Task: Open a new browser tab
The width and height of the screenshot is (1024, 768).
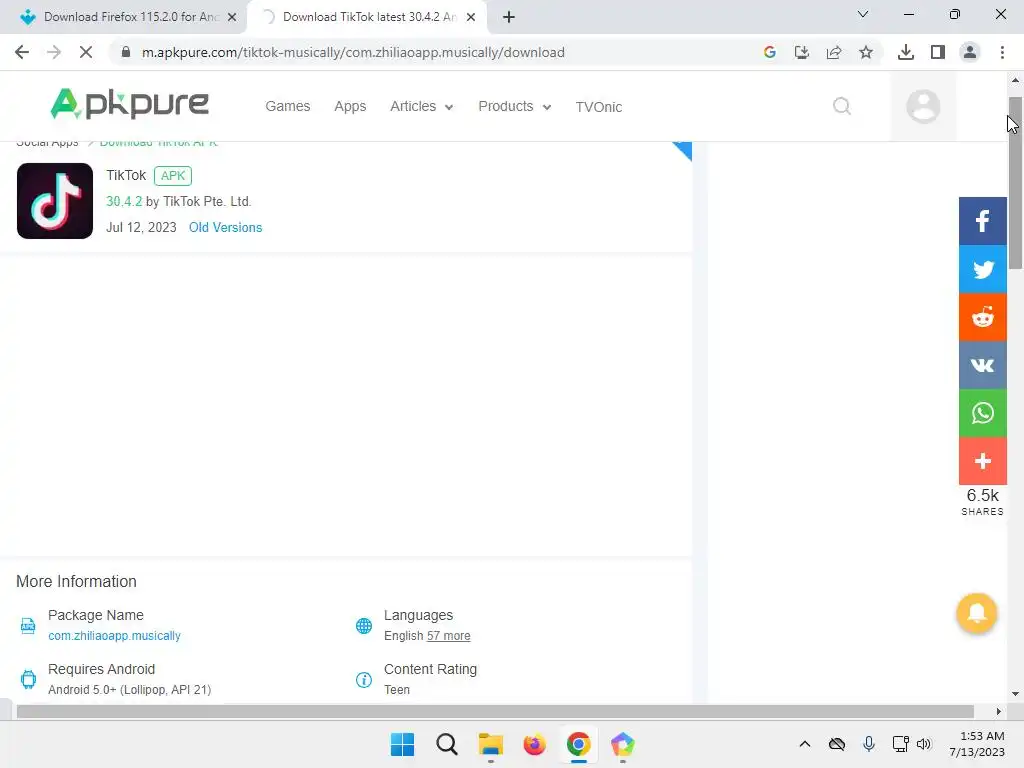Action: tap(509, 17)
